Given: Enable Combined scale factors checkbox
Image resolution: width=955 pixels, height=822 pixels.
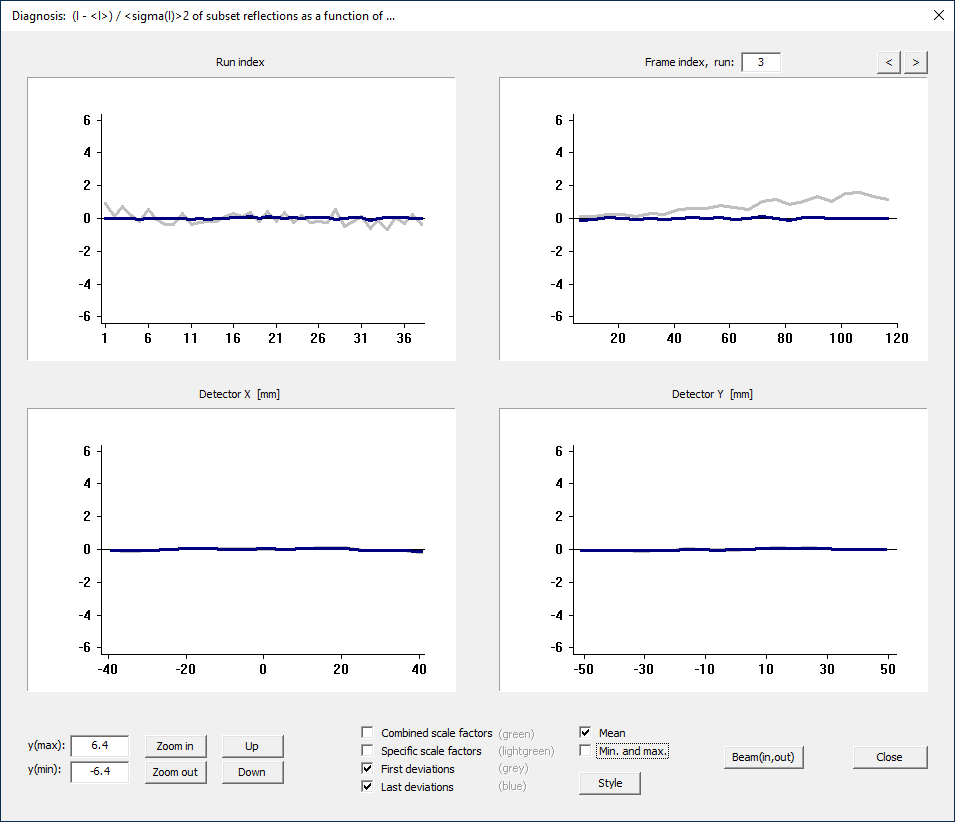Looking at the screenshot, I should tap(368, 733).
